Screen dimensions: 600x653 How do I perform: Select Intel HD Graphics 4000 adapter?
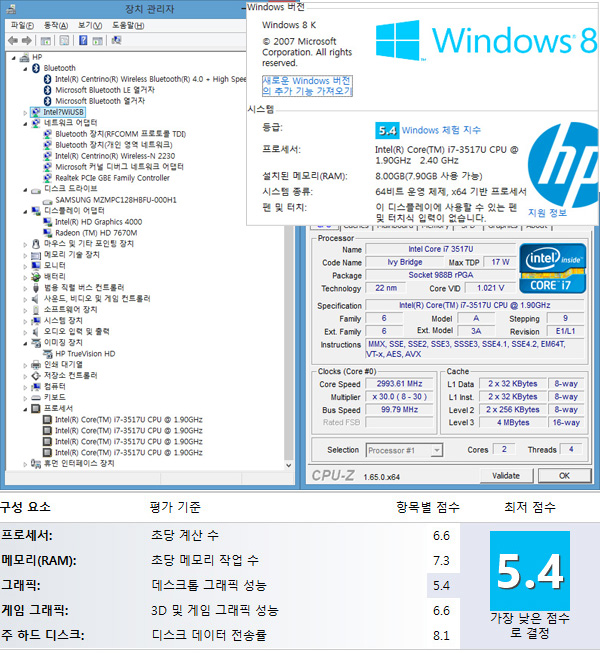point(98,222)
